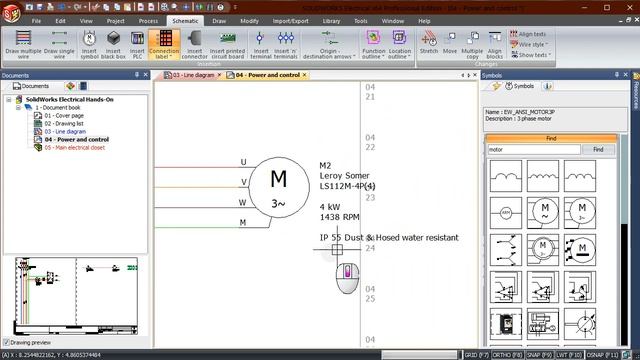The image size is (640, 360).
Task: Open the Location outline dropdown
Action: point(399,44)
